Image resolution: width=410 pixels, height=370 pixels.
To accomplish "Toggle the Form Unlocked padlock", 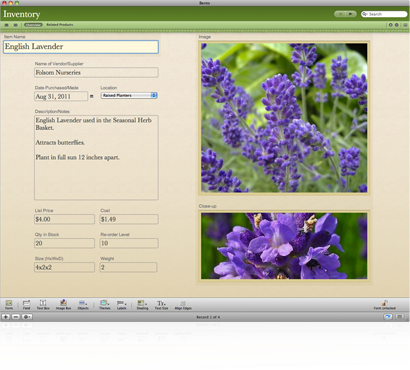I will (385, 305).
